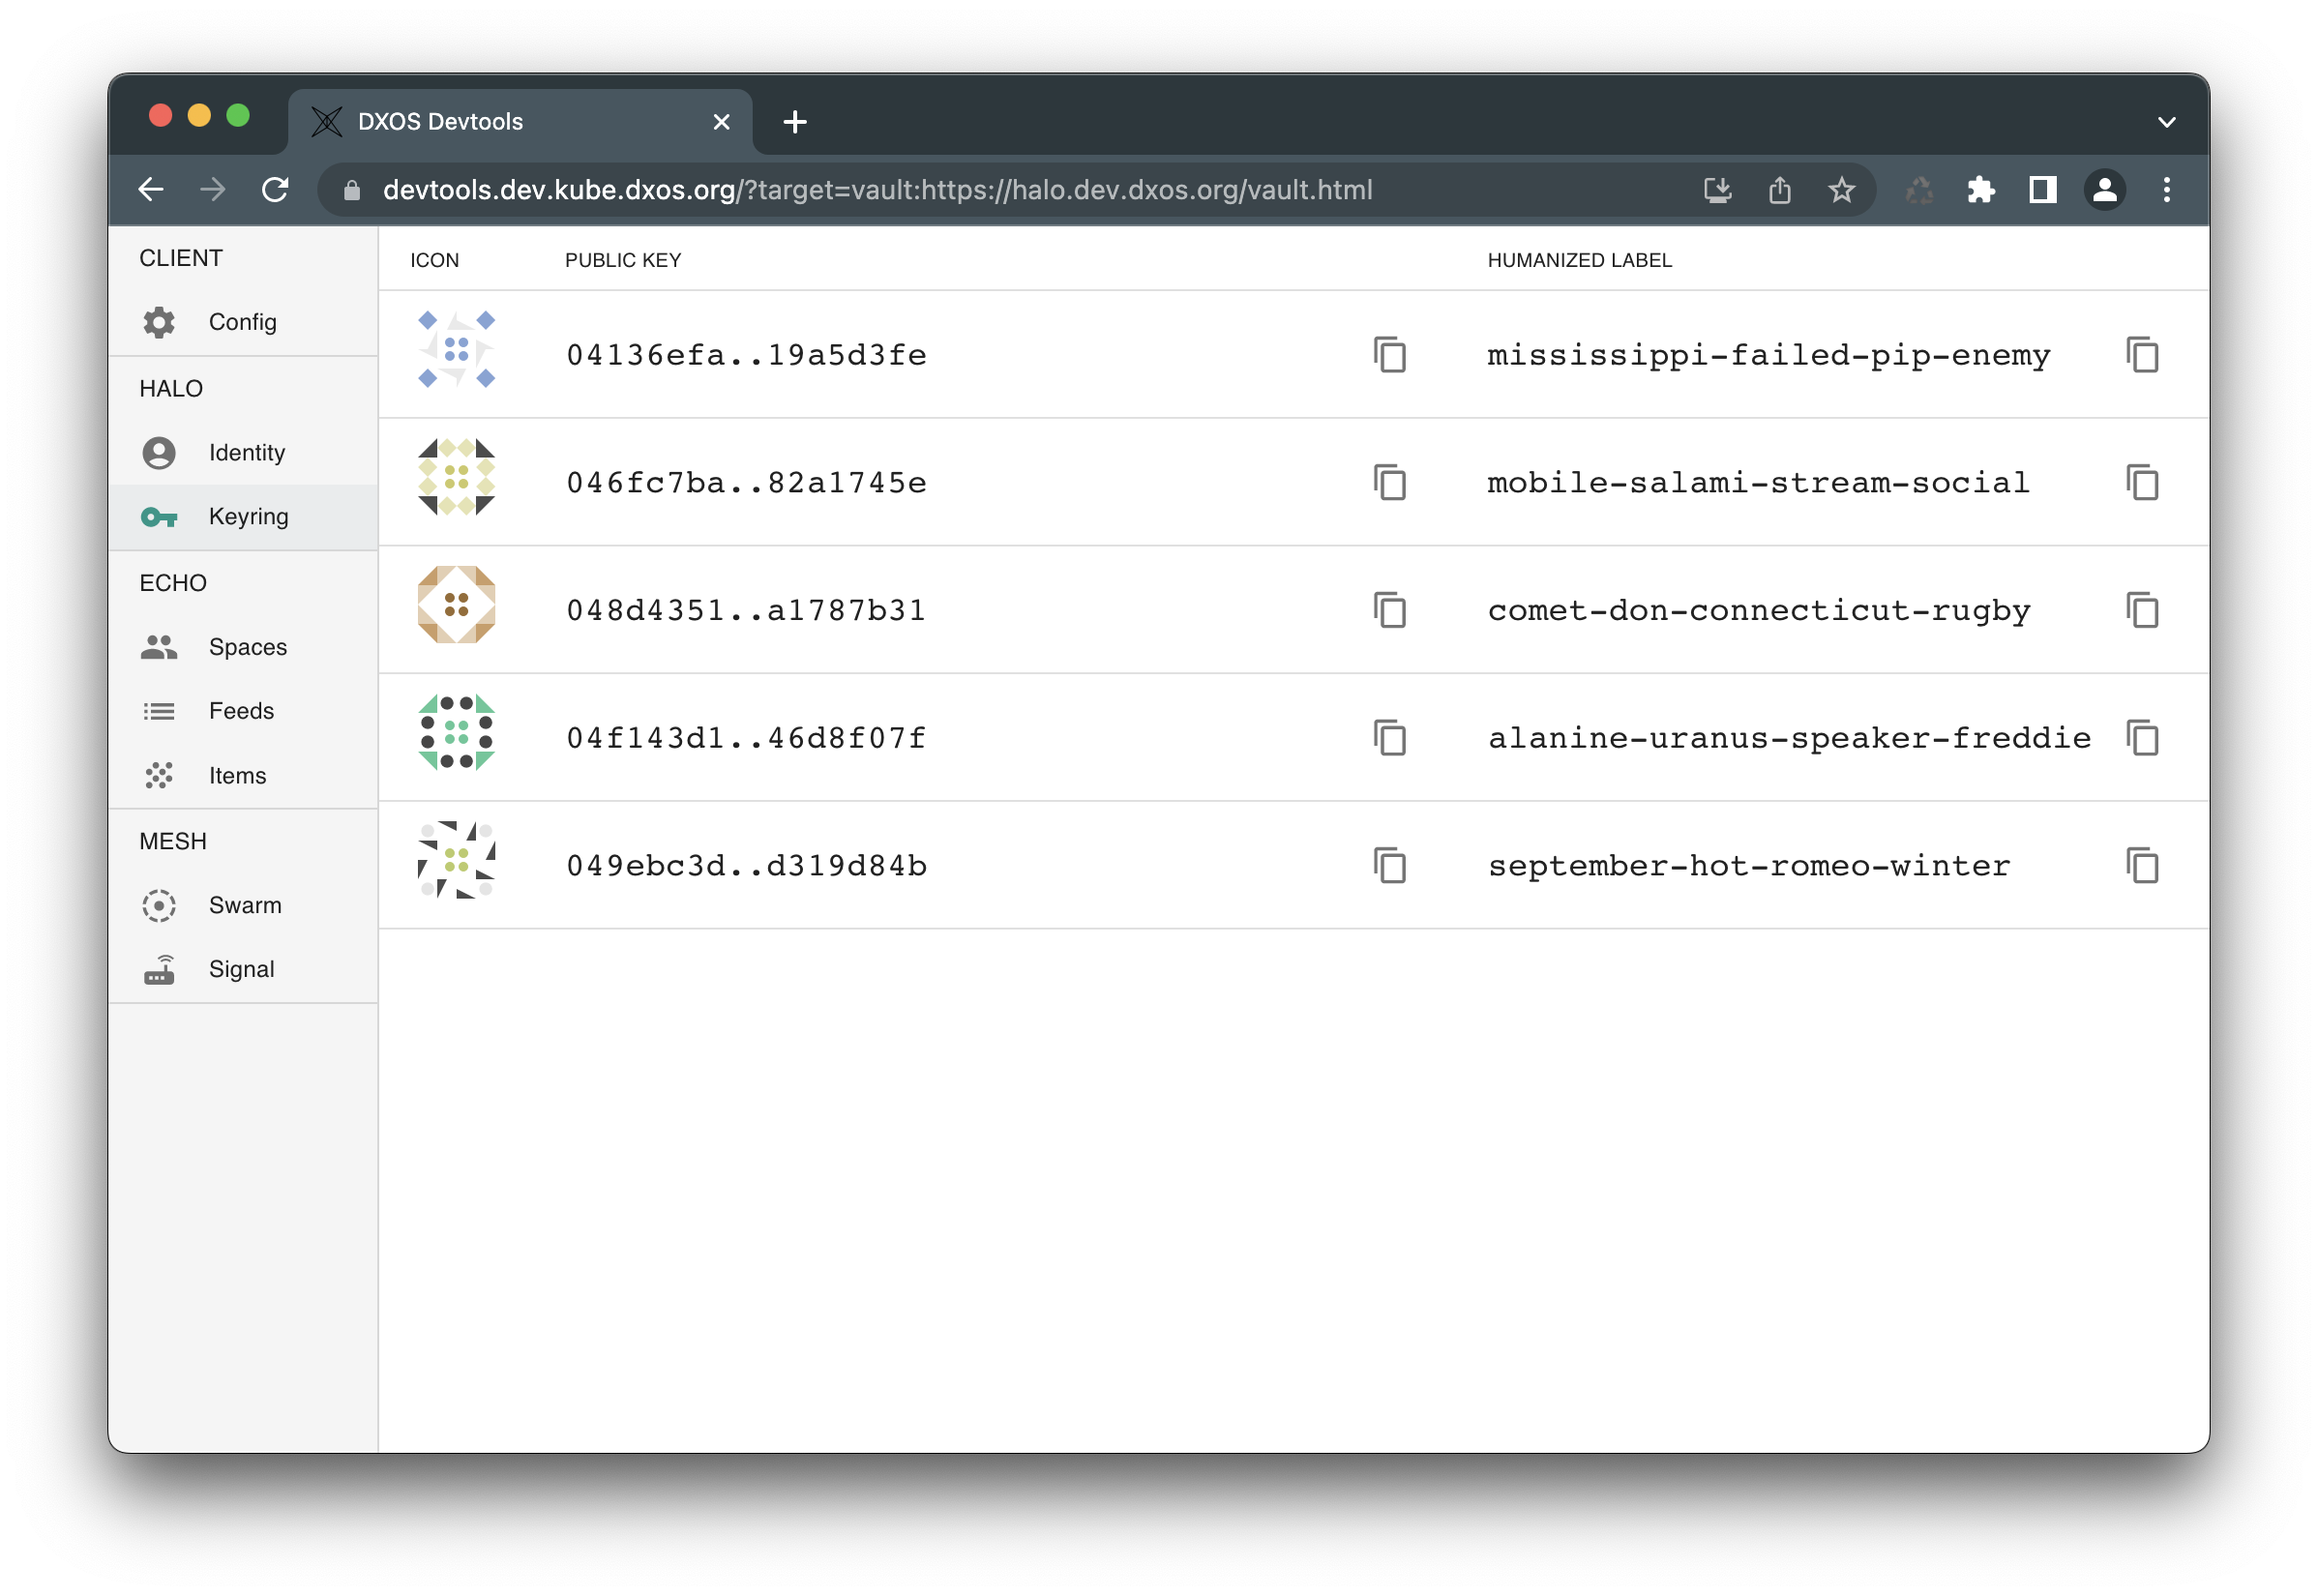Open a new tab with the plus button

coord(795,121)
